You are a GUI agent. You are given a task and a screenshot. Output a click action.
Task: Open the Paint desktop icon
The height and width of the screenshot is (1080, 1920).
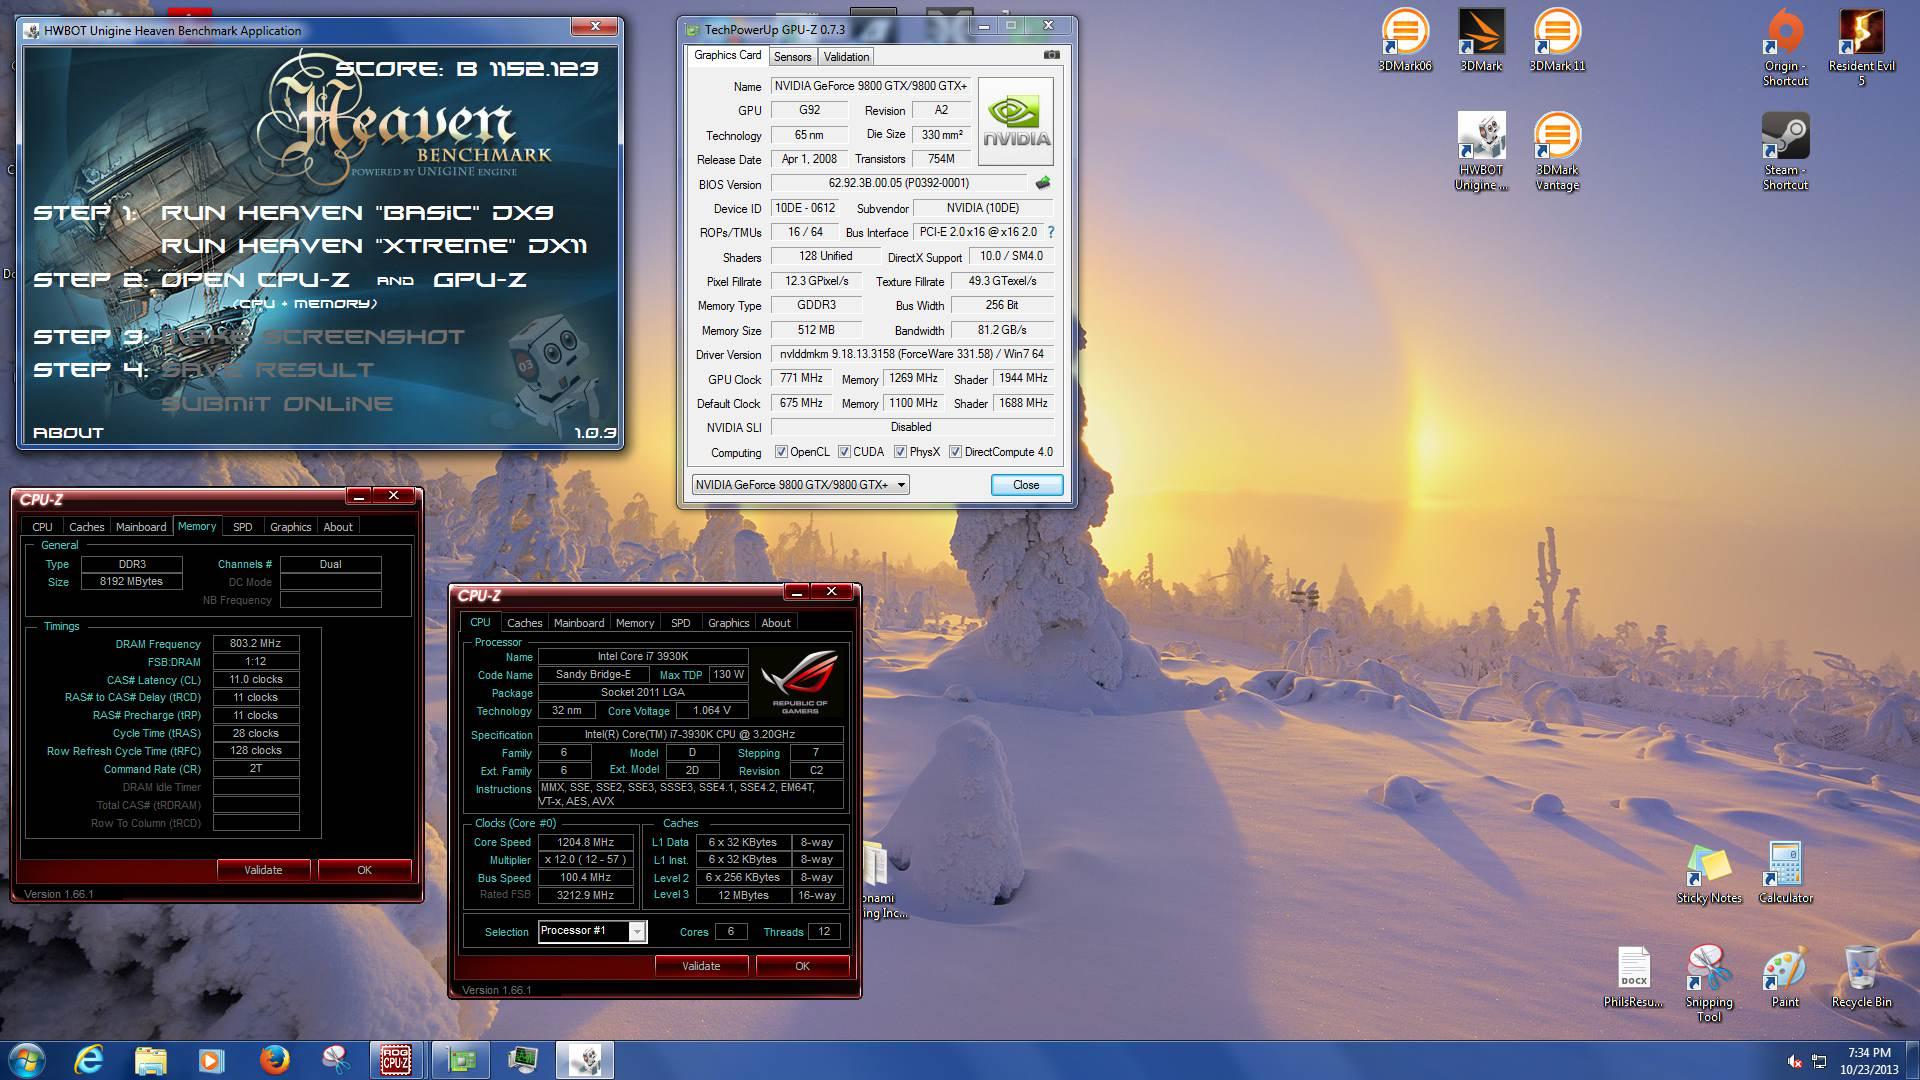point(1785,977)
